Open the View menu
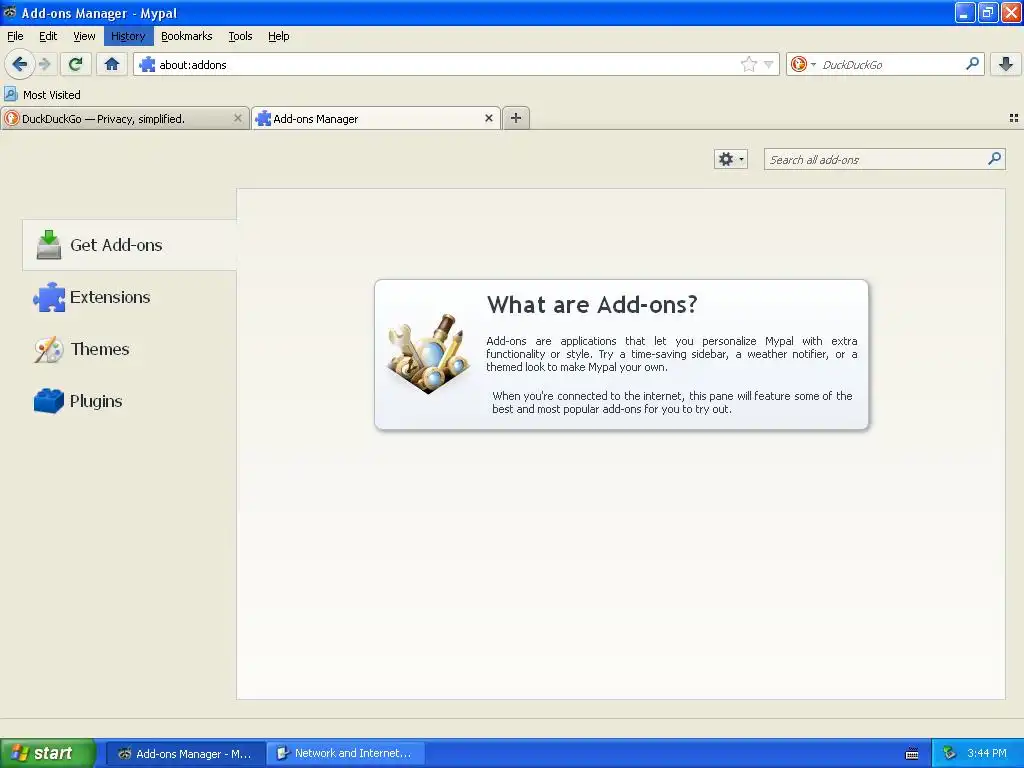 pyautogui.click(x=84, y=36)
